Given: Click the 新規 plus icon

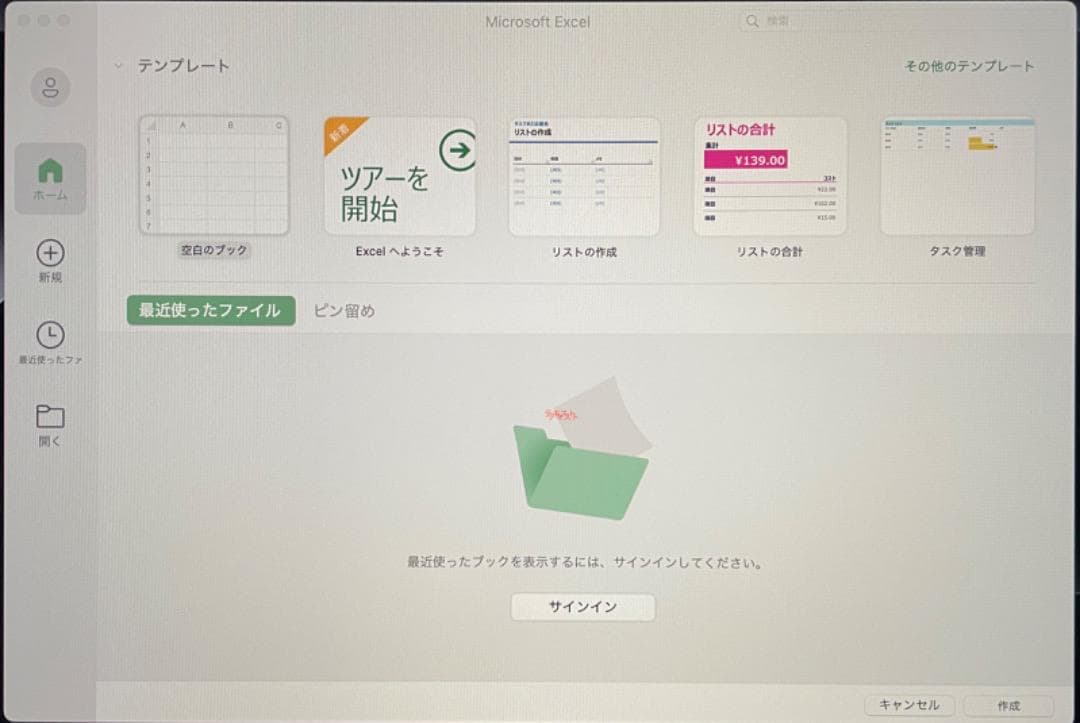Looking at the screenshot, I should (x=50, y=252).
